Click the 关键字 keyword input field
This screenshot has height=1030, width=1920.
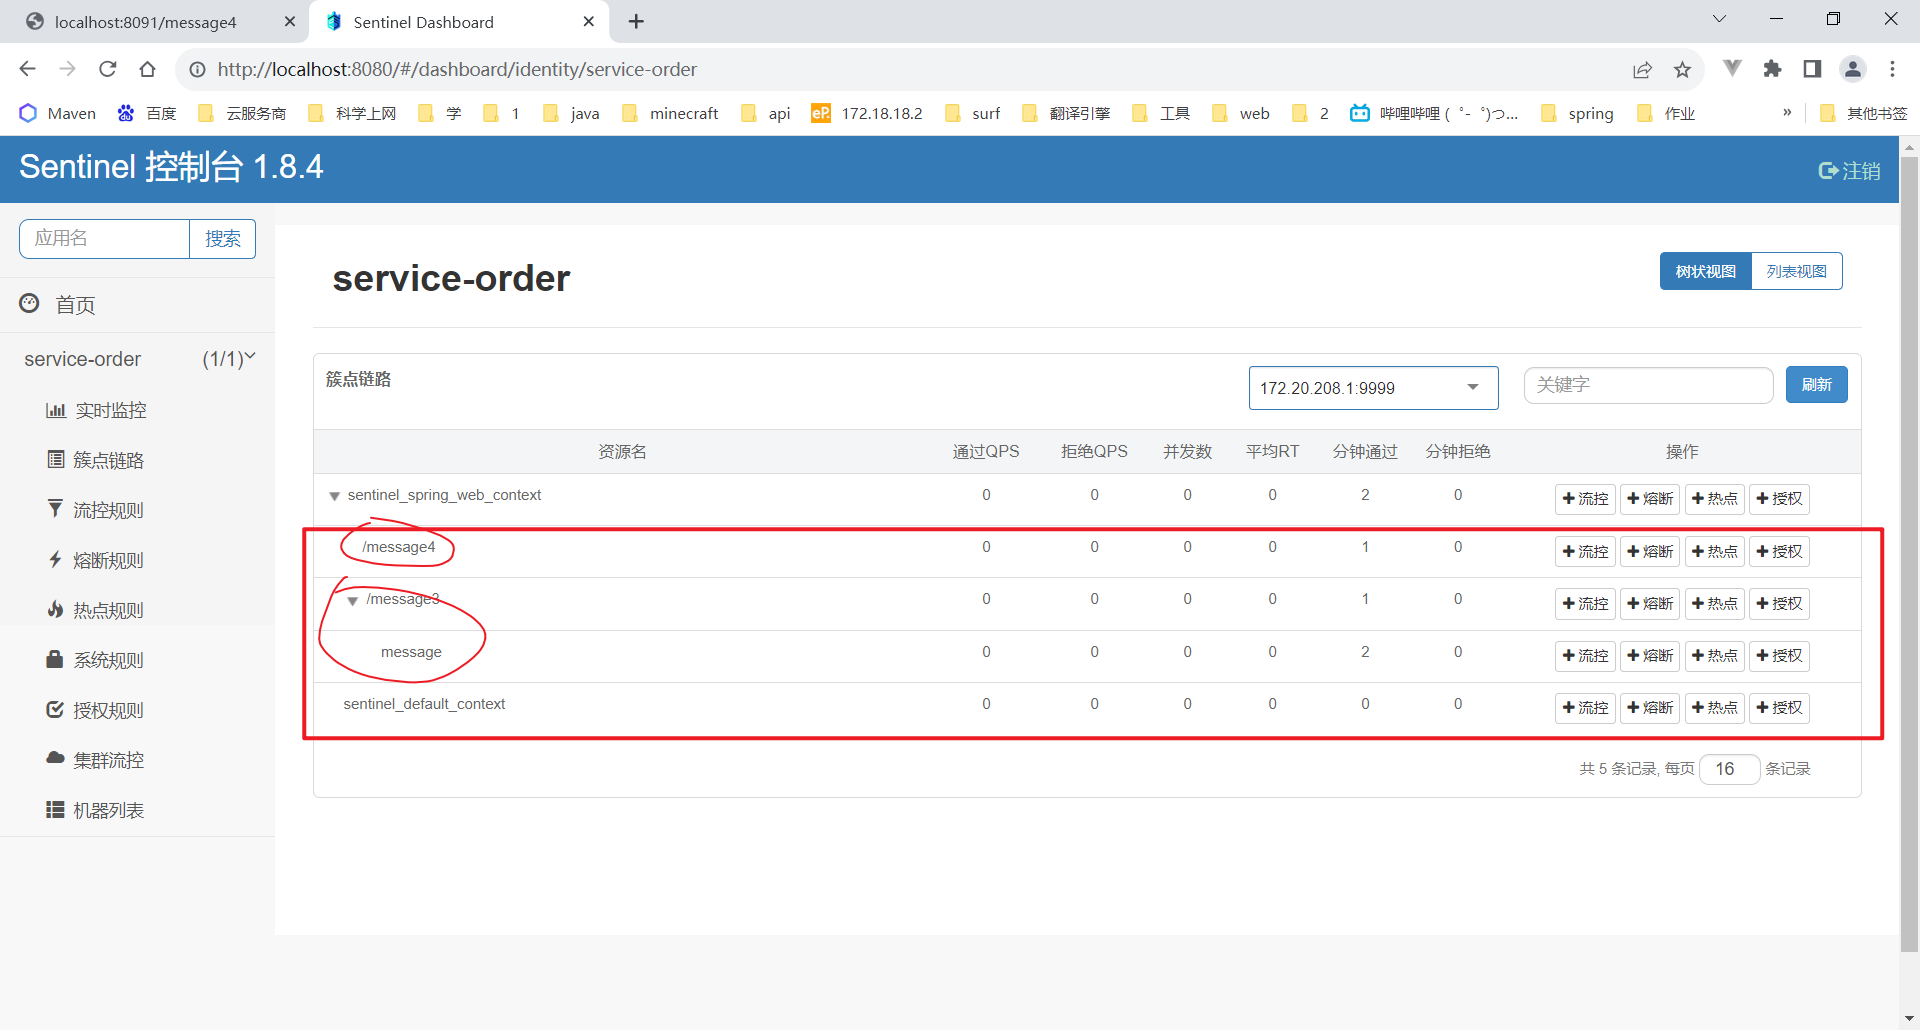click(1648, 385)
